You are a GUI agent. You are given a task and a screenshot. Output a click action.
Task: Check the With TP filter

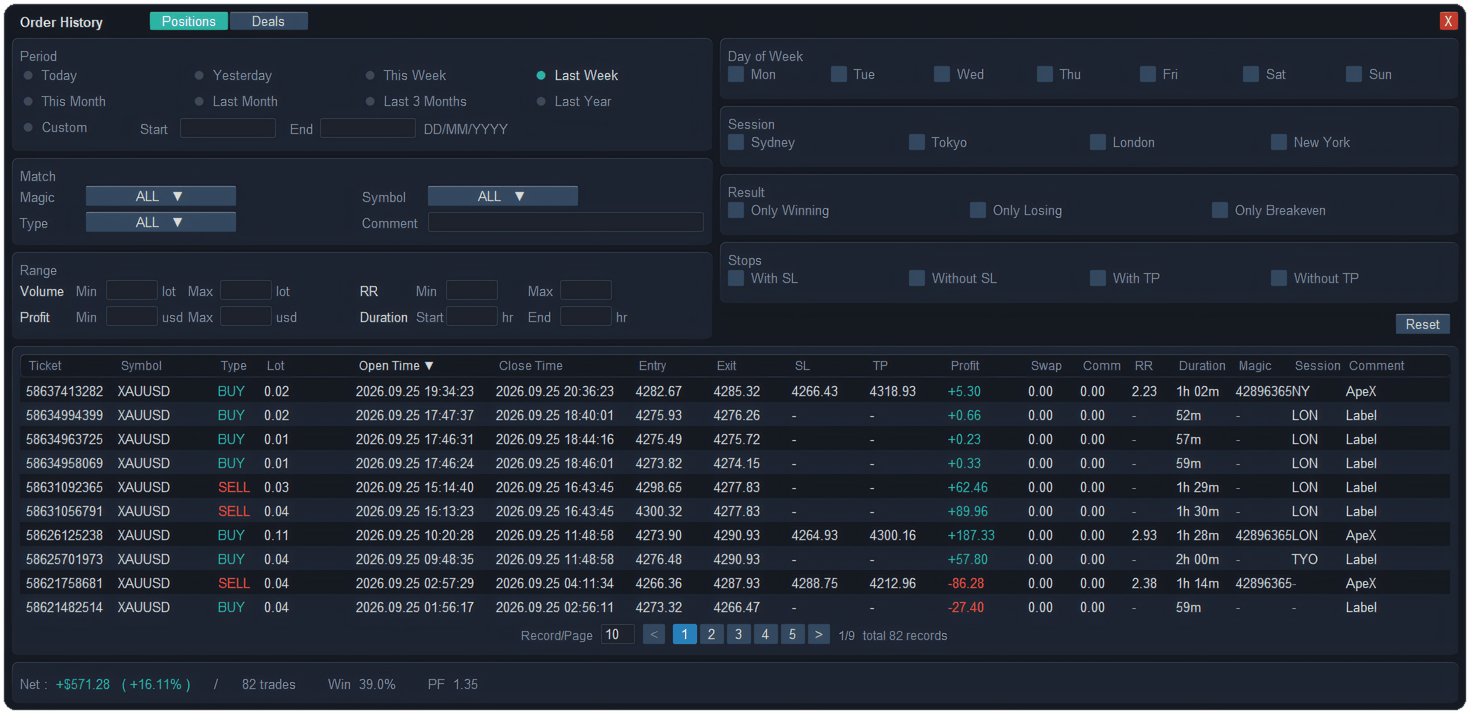(x=1098, y=278)
